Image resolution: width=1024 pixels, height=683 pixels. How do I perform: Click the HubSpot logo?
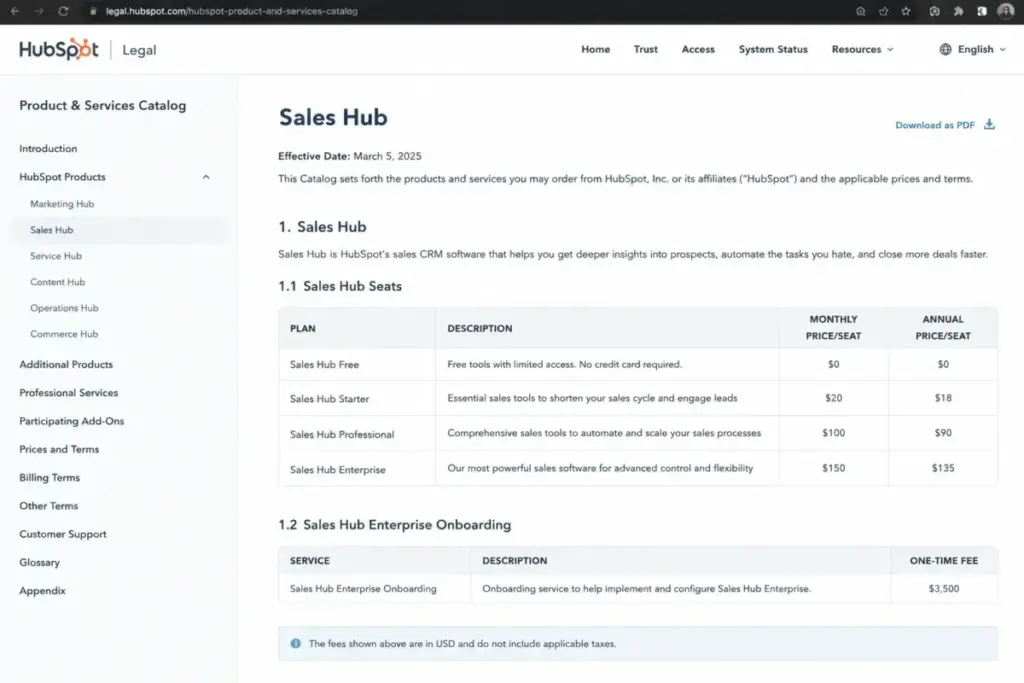click(59, 49)
